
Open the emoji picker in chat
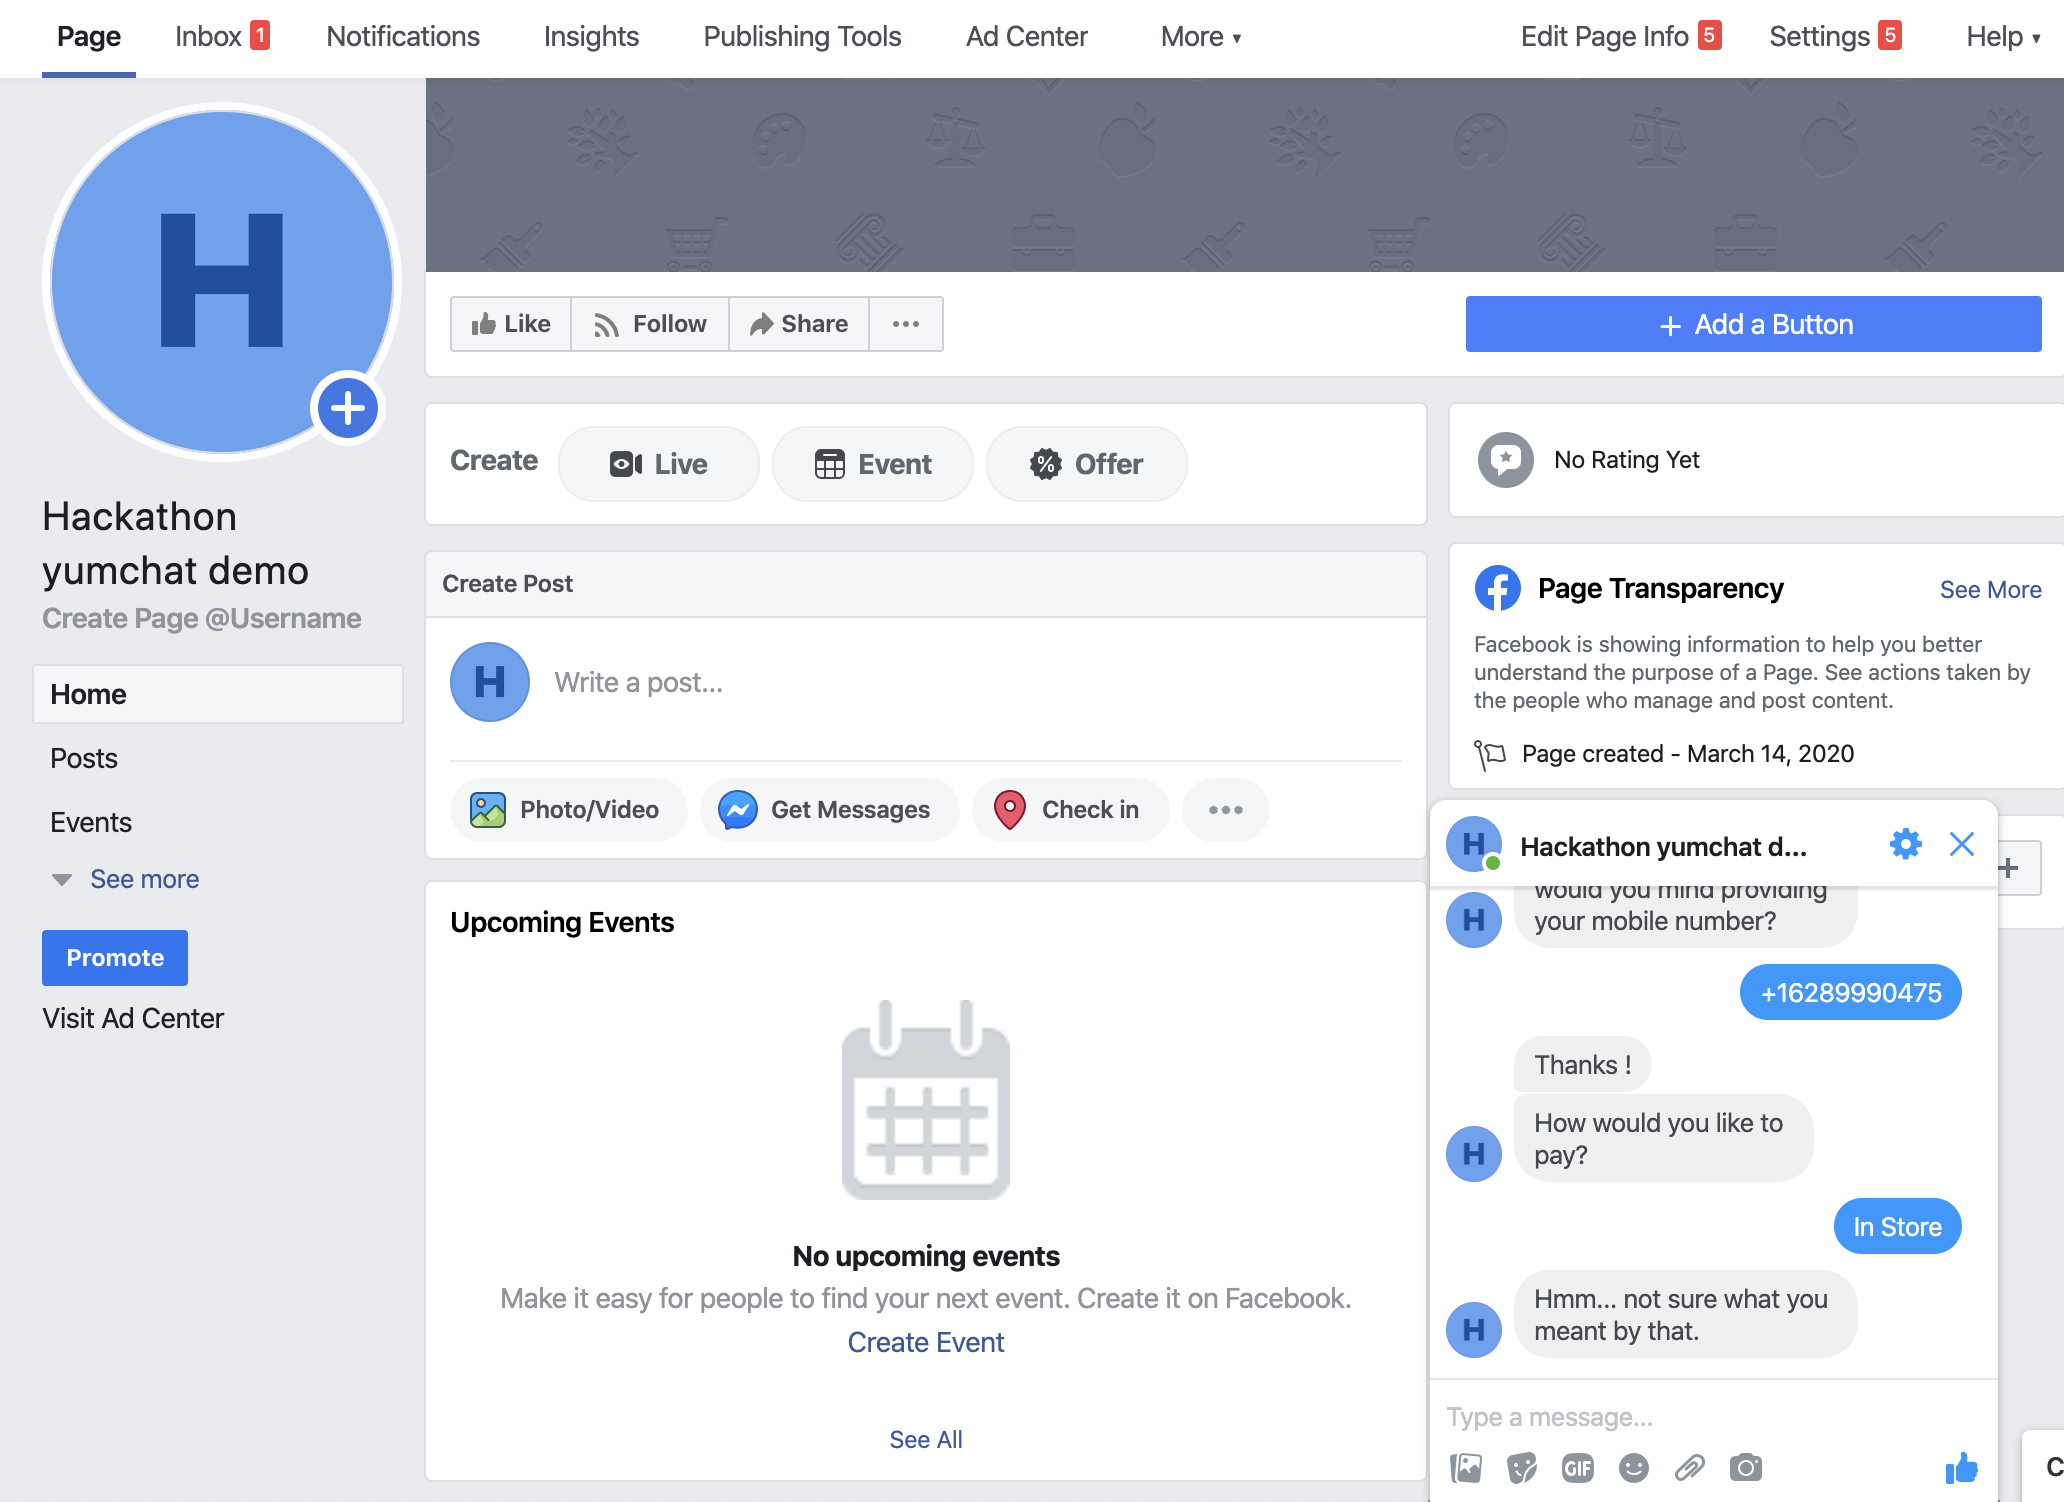[x=1634, y=1467]
